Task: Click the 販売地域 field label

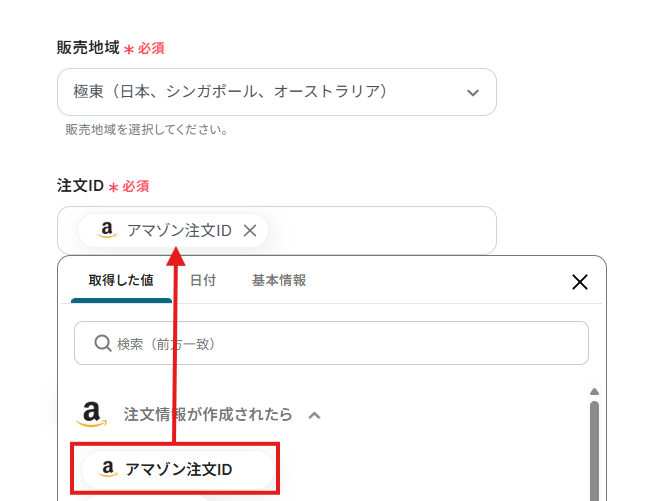Action: [x=88, y=47]
